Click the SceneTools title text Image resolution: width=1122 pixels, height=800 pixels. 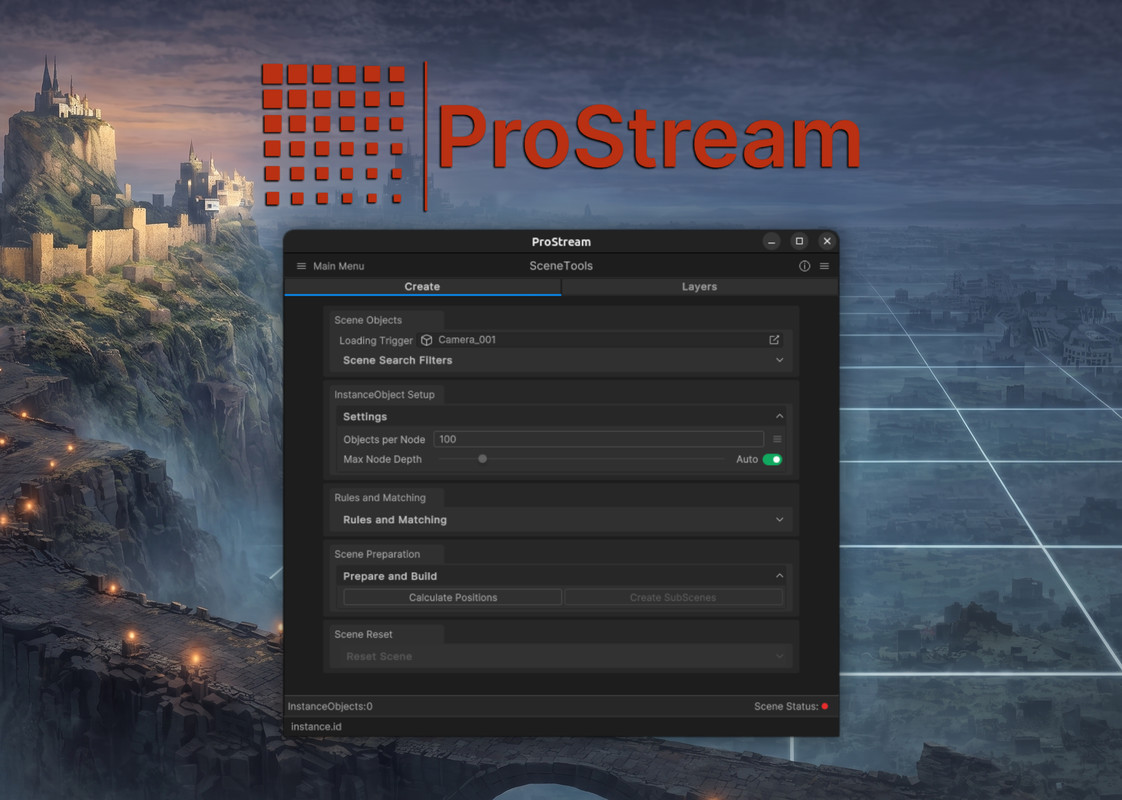coord(561,265)
